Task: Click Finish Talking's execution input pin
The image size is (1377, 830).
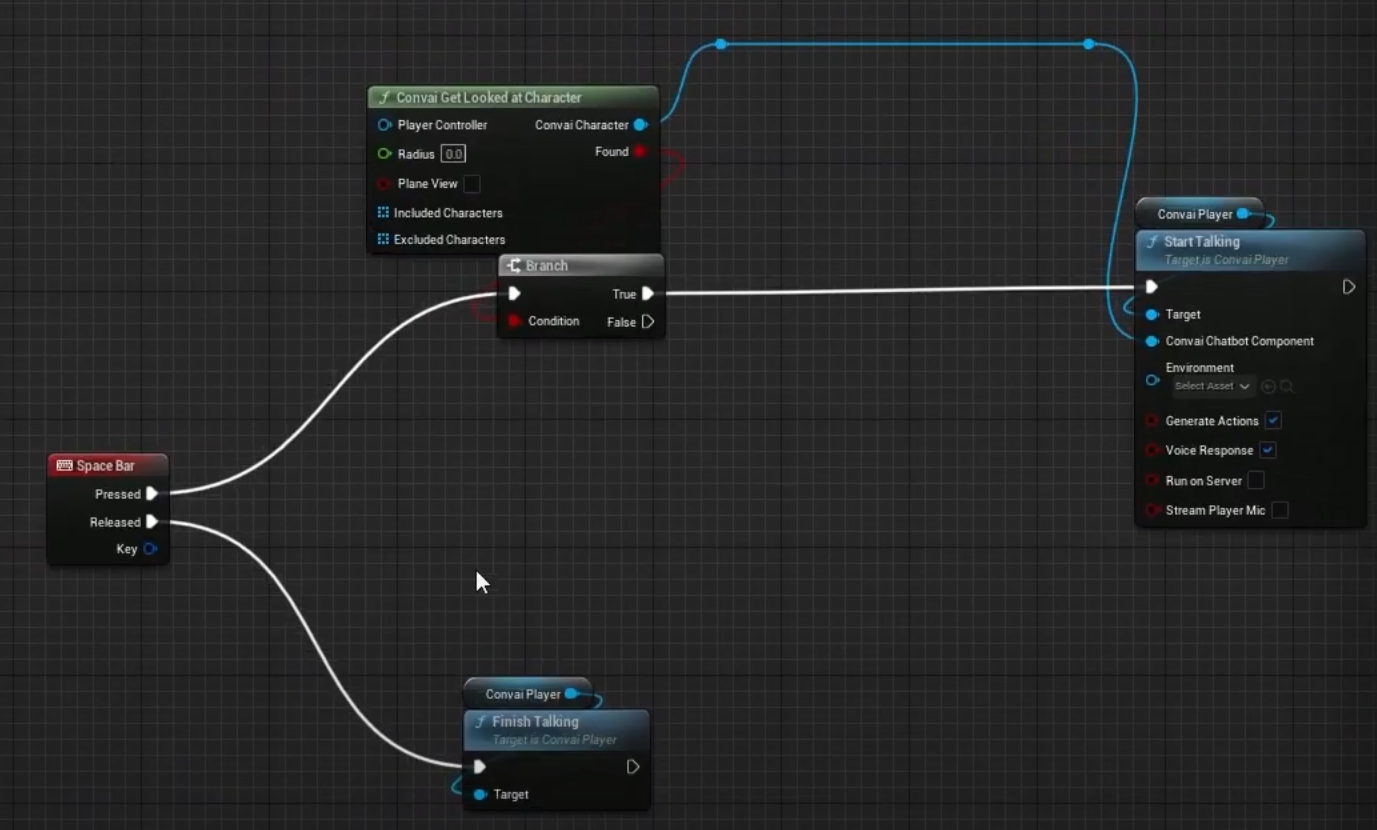Action: click(480, 767)
